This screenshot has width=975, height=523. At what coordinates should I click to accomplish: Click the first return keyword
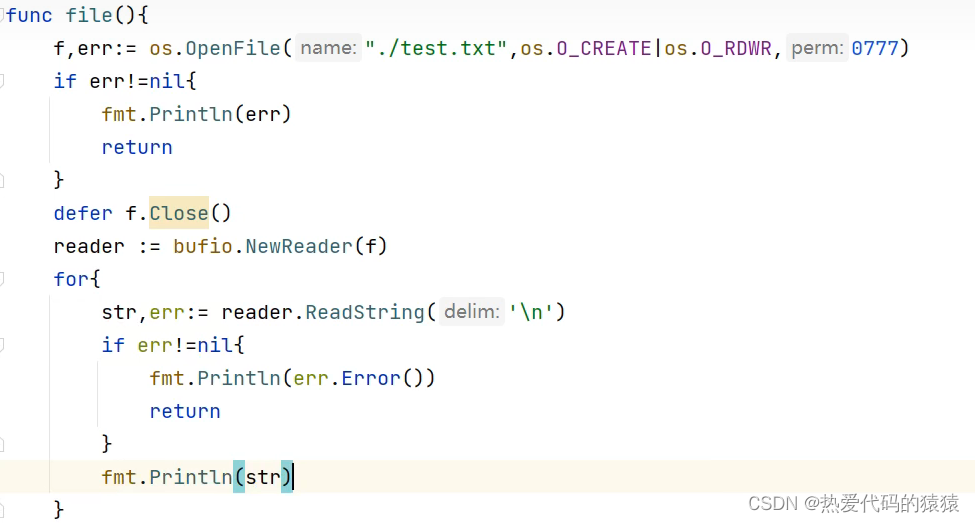137,147
